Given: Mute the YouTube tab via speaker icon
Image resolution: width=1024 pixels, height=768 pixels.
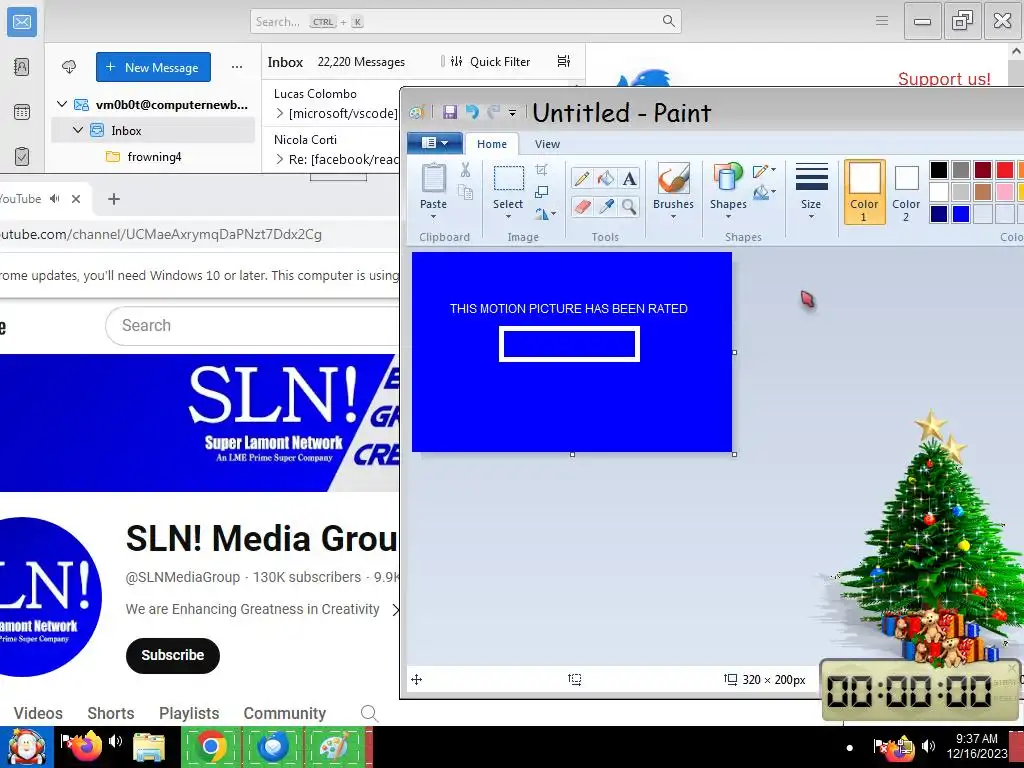Looking at the screenshot, I should pyautogui.click(x=55, y=199).
